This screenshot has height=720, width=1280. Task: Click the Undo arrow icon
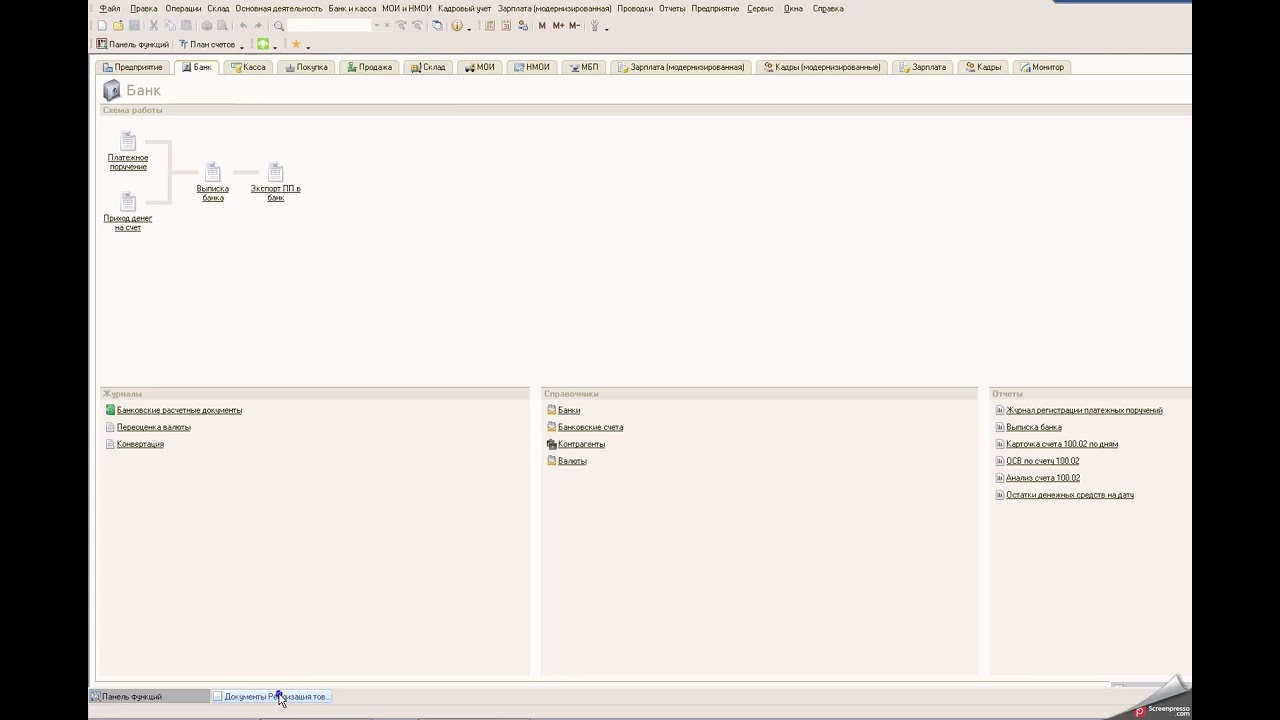click(243, 25)
